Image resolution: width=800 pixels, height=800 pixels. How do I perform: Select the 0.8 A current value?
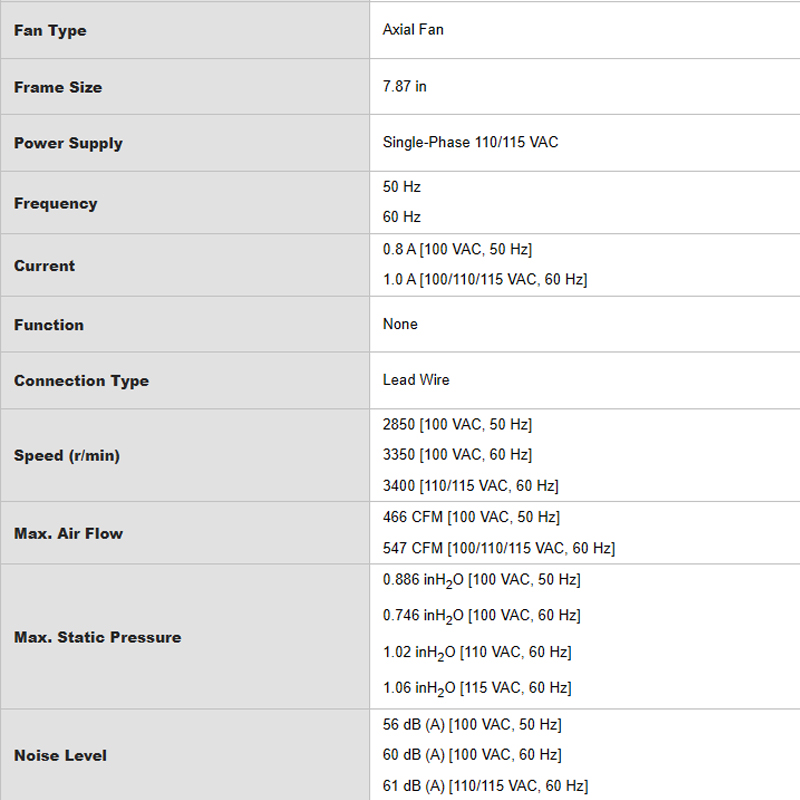[457, 249]
